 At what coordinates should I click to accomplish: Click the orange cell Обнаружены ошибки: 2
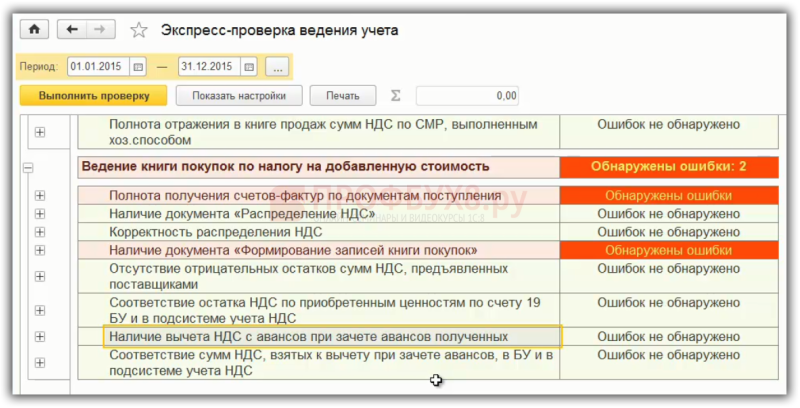[x=669, y=167]
